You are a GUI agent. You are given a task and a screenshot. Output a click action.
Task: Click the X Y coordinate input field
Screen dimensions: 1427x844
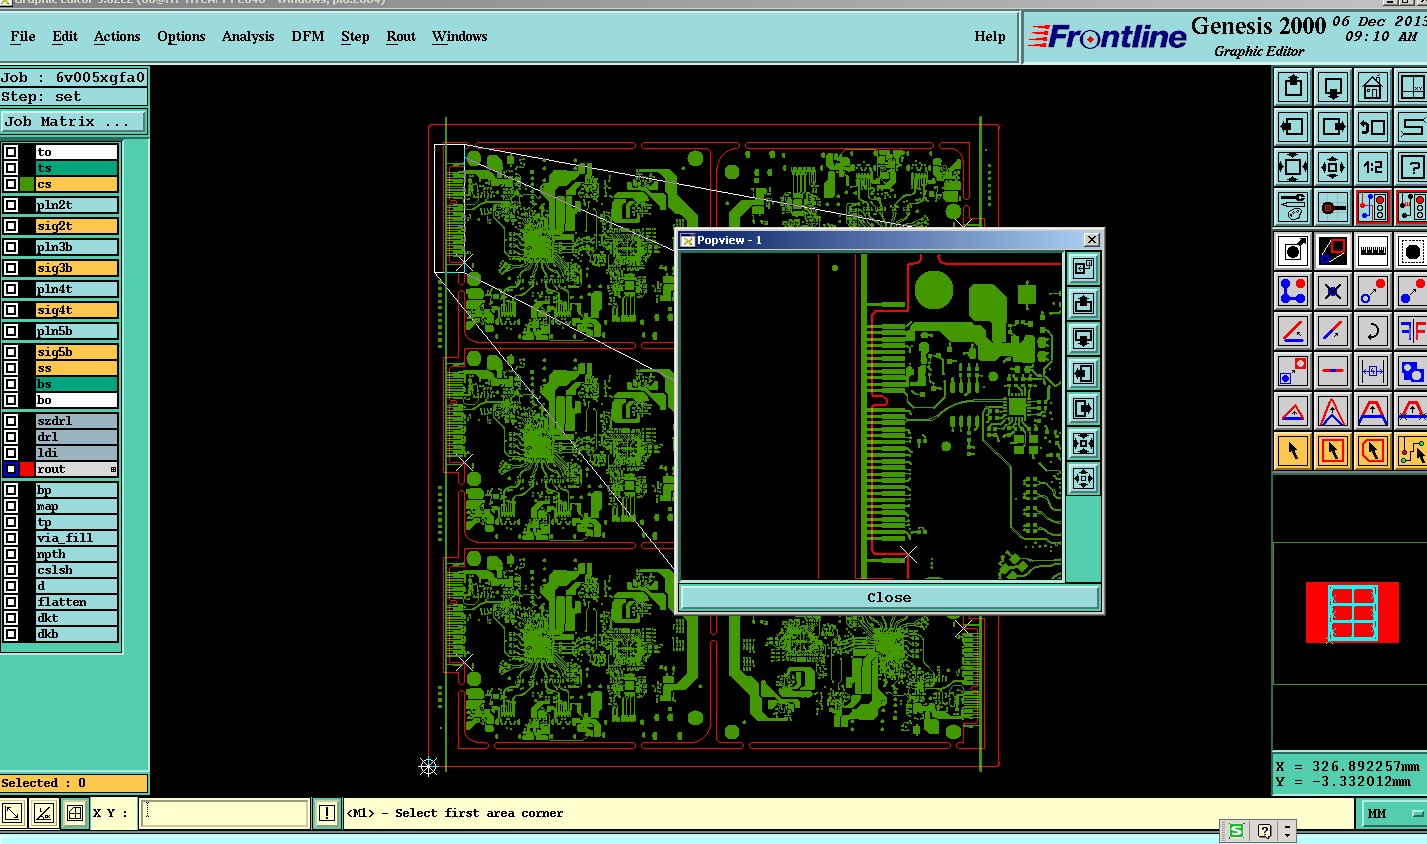point(224,813)
